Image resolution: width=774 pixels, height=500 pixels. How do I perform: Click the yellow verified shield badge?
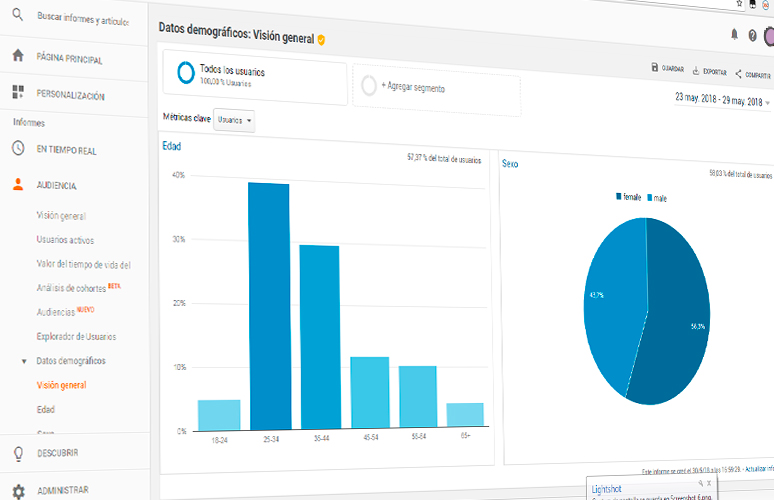click(322, 40)
